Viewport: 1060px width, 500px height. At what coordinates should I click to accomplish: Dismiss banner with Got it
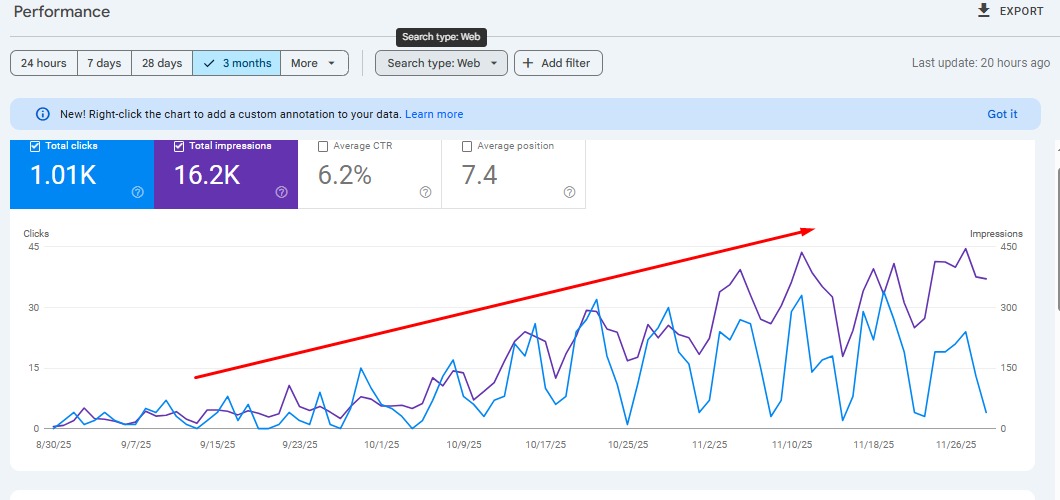tap(1002, 114)
